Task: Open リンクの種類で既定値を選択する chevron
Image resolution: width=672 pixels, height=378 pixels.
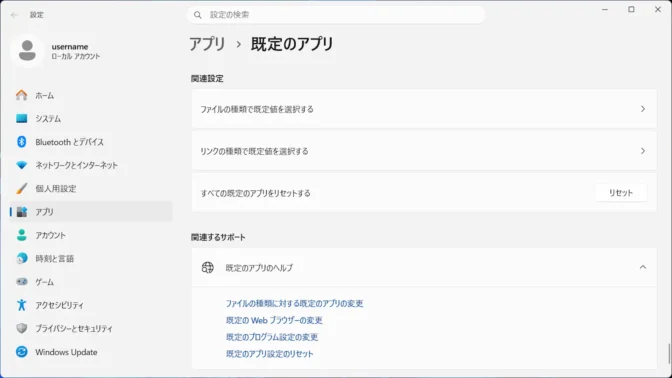Action: [x=643, y=151]
